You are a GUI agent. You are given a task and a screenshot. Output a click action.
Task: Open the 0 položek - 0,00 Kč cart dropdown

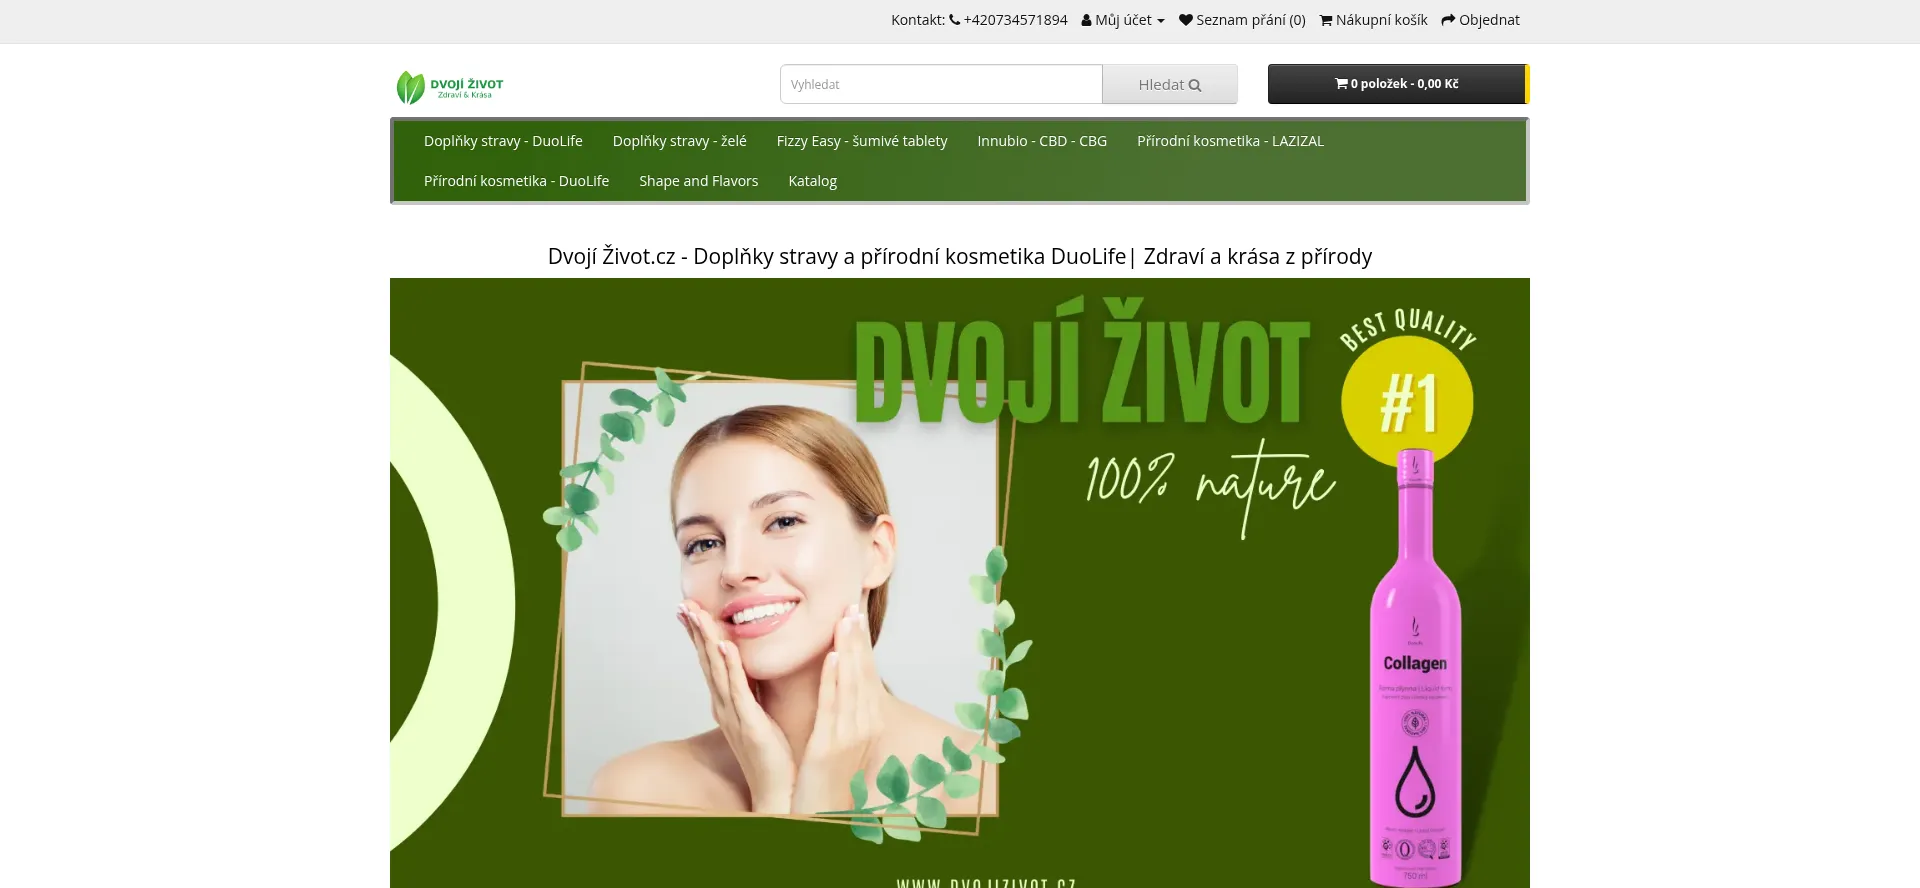click(1398, 84)
